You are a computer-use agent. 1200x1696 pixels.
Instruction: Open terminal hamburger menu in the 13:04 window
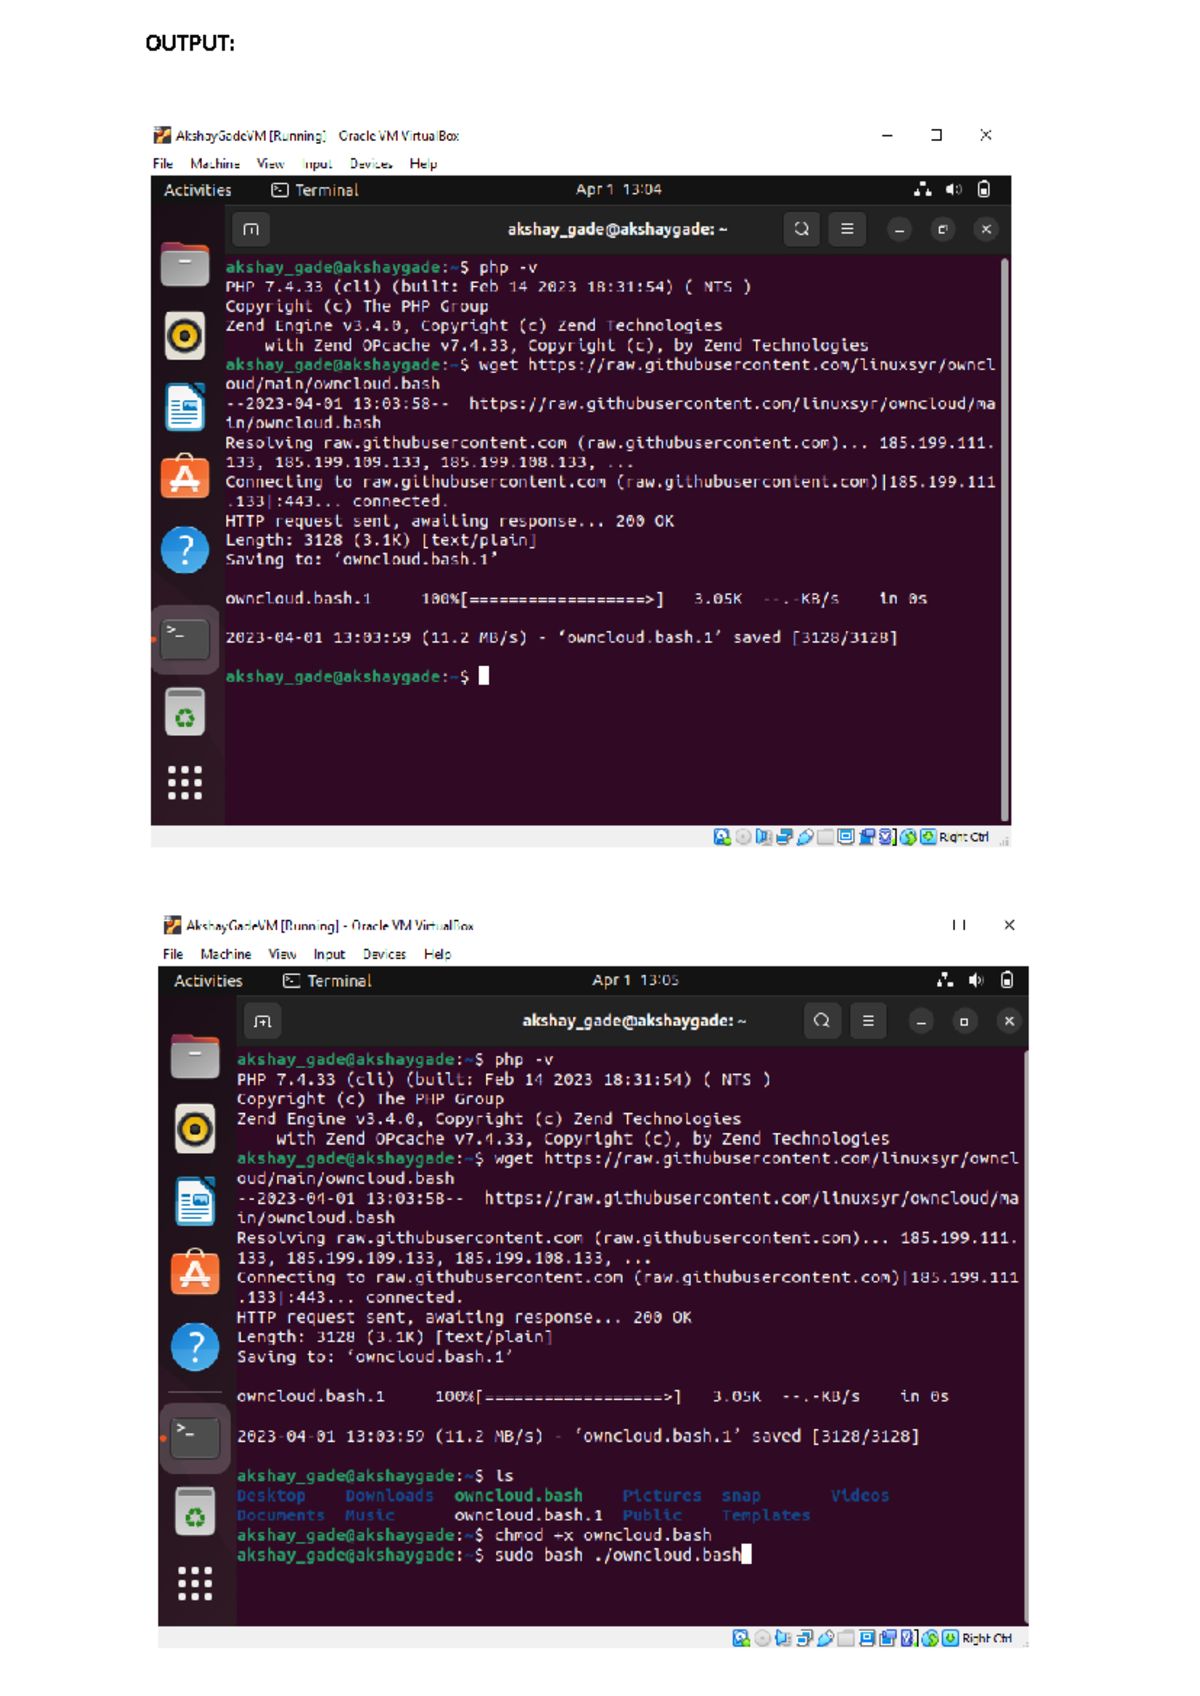tap(847, 229)
